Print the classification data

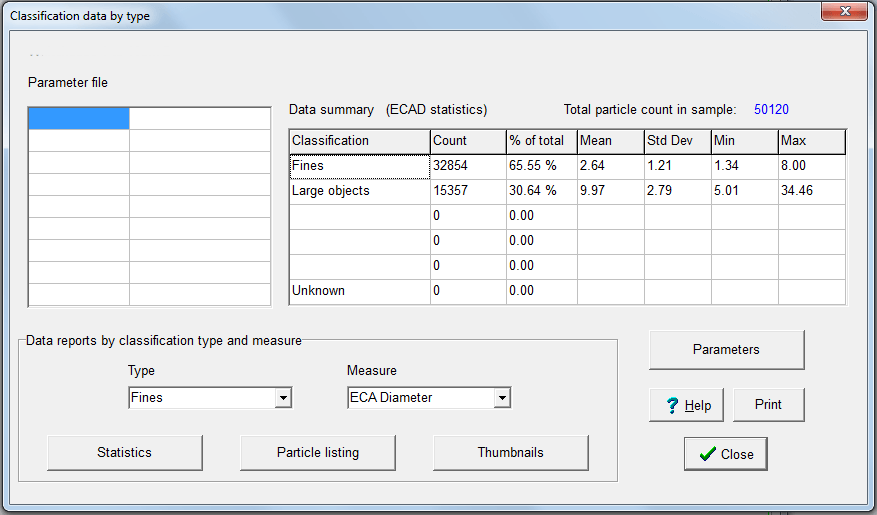point(768,405)
